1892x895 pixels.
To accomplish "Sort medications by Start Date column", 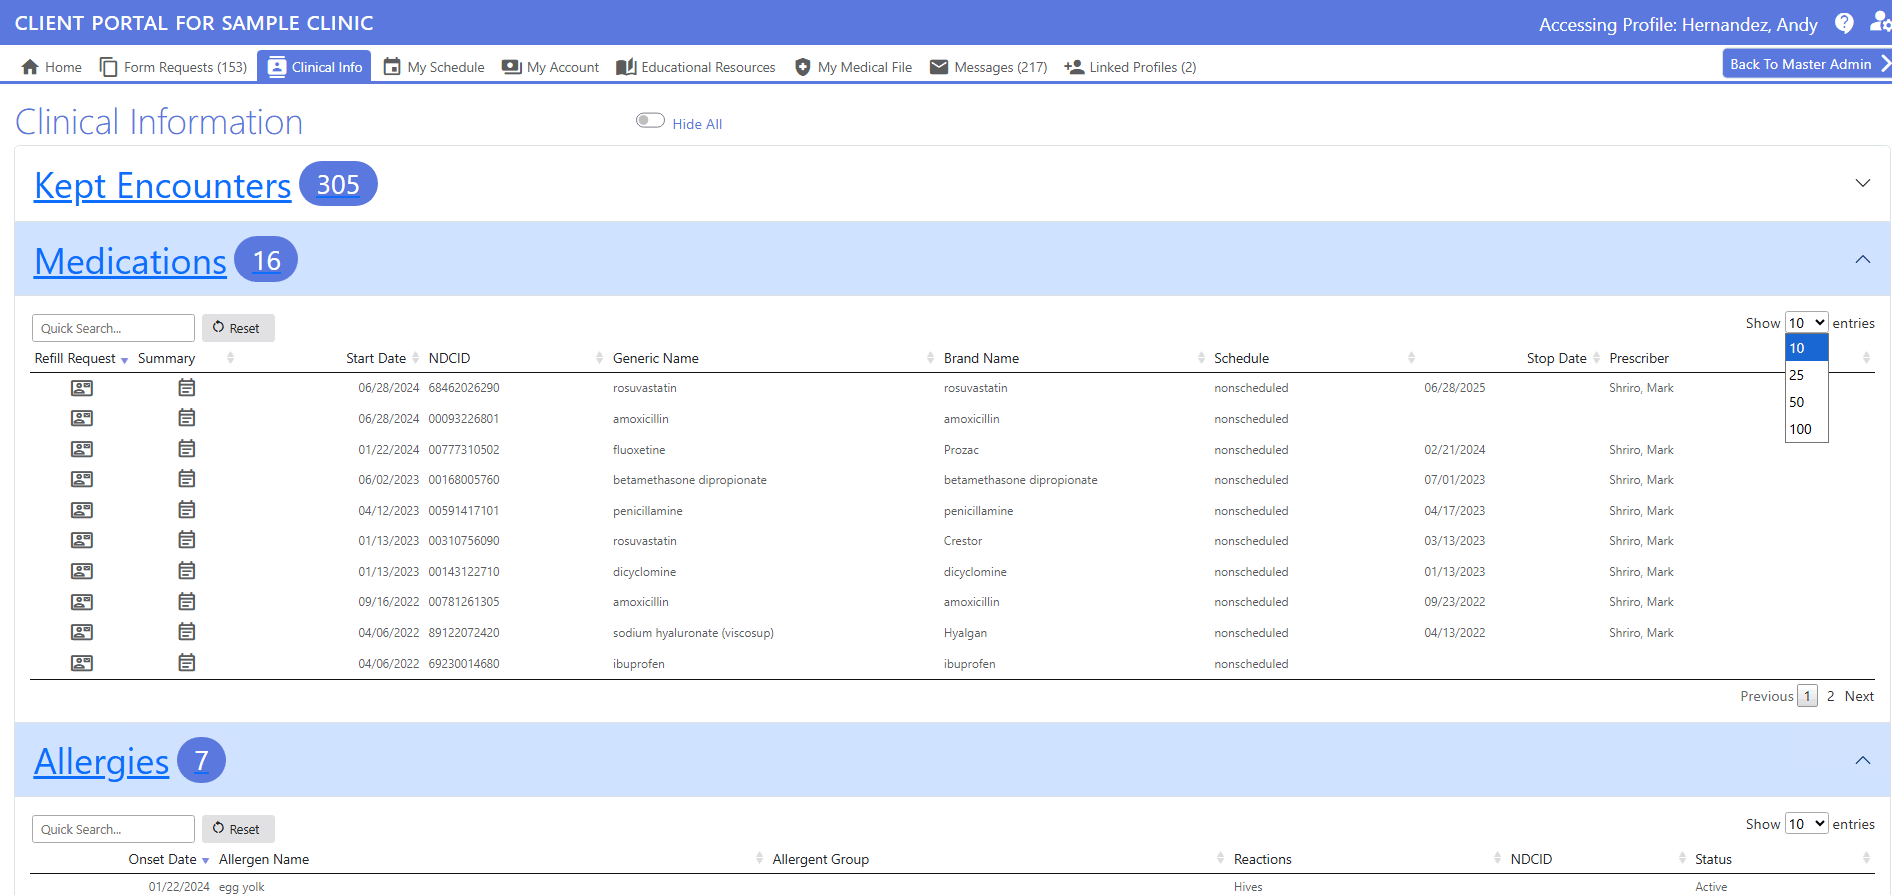I will pos(376,358).
